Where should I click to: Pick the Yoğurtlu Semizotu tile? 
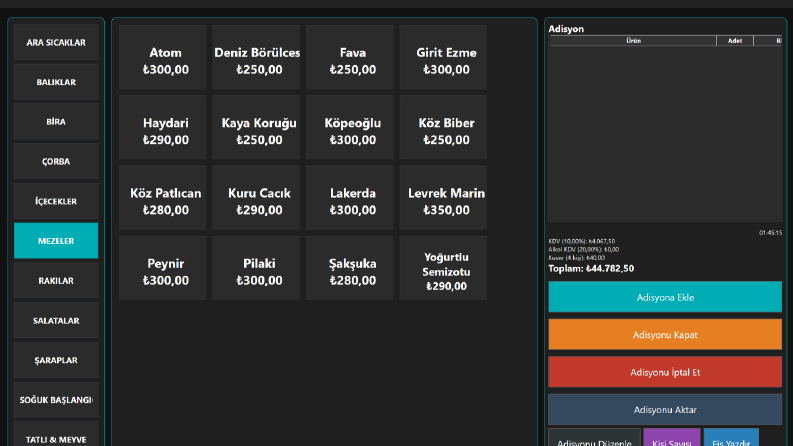click(443, 268)
